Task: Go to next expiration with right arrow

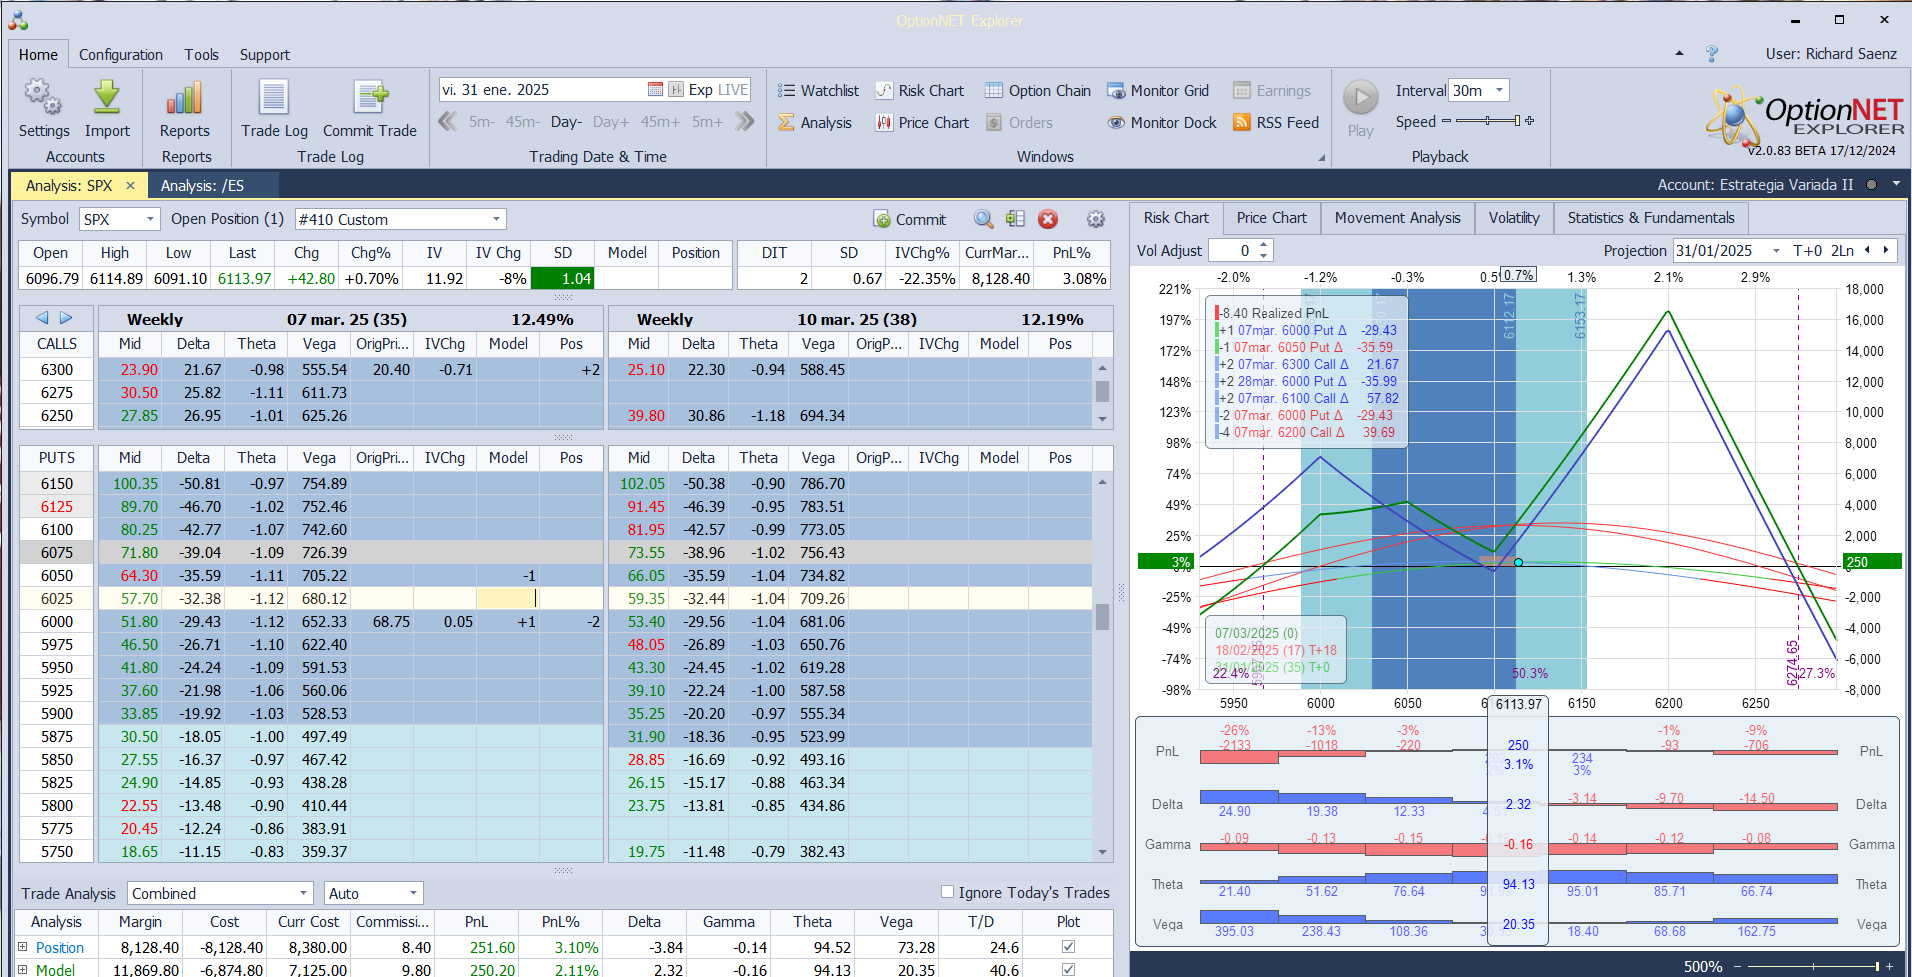Action: tap(66, 318)
